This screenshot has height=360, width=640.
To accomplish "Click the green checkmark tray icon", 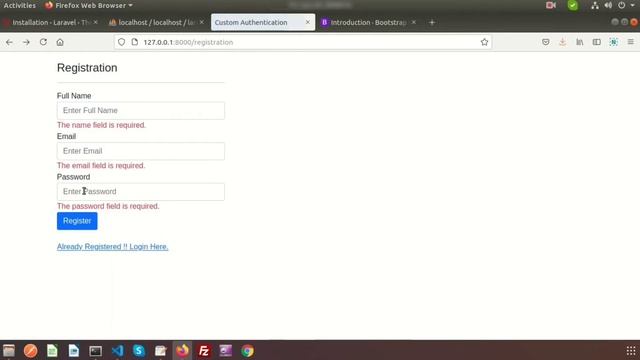I will pyautogui.click(x=573, y=5).
